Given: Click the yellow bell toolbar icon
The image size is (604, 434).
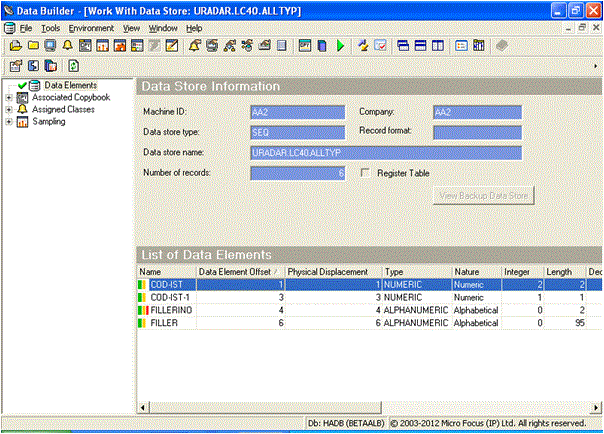Looking at the screenshot, I should pyautogui.click(x=67, y=46).
